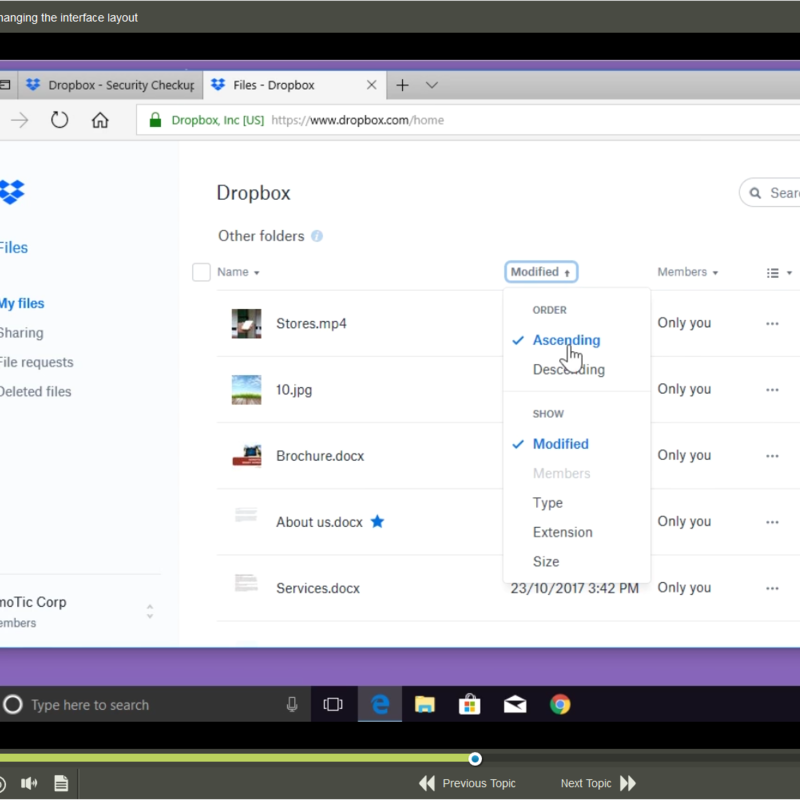Click the About us.docx file name
Screen dimensions: 800x800
[x=319, y=522]
